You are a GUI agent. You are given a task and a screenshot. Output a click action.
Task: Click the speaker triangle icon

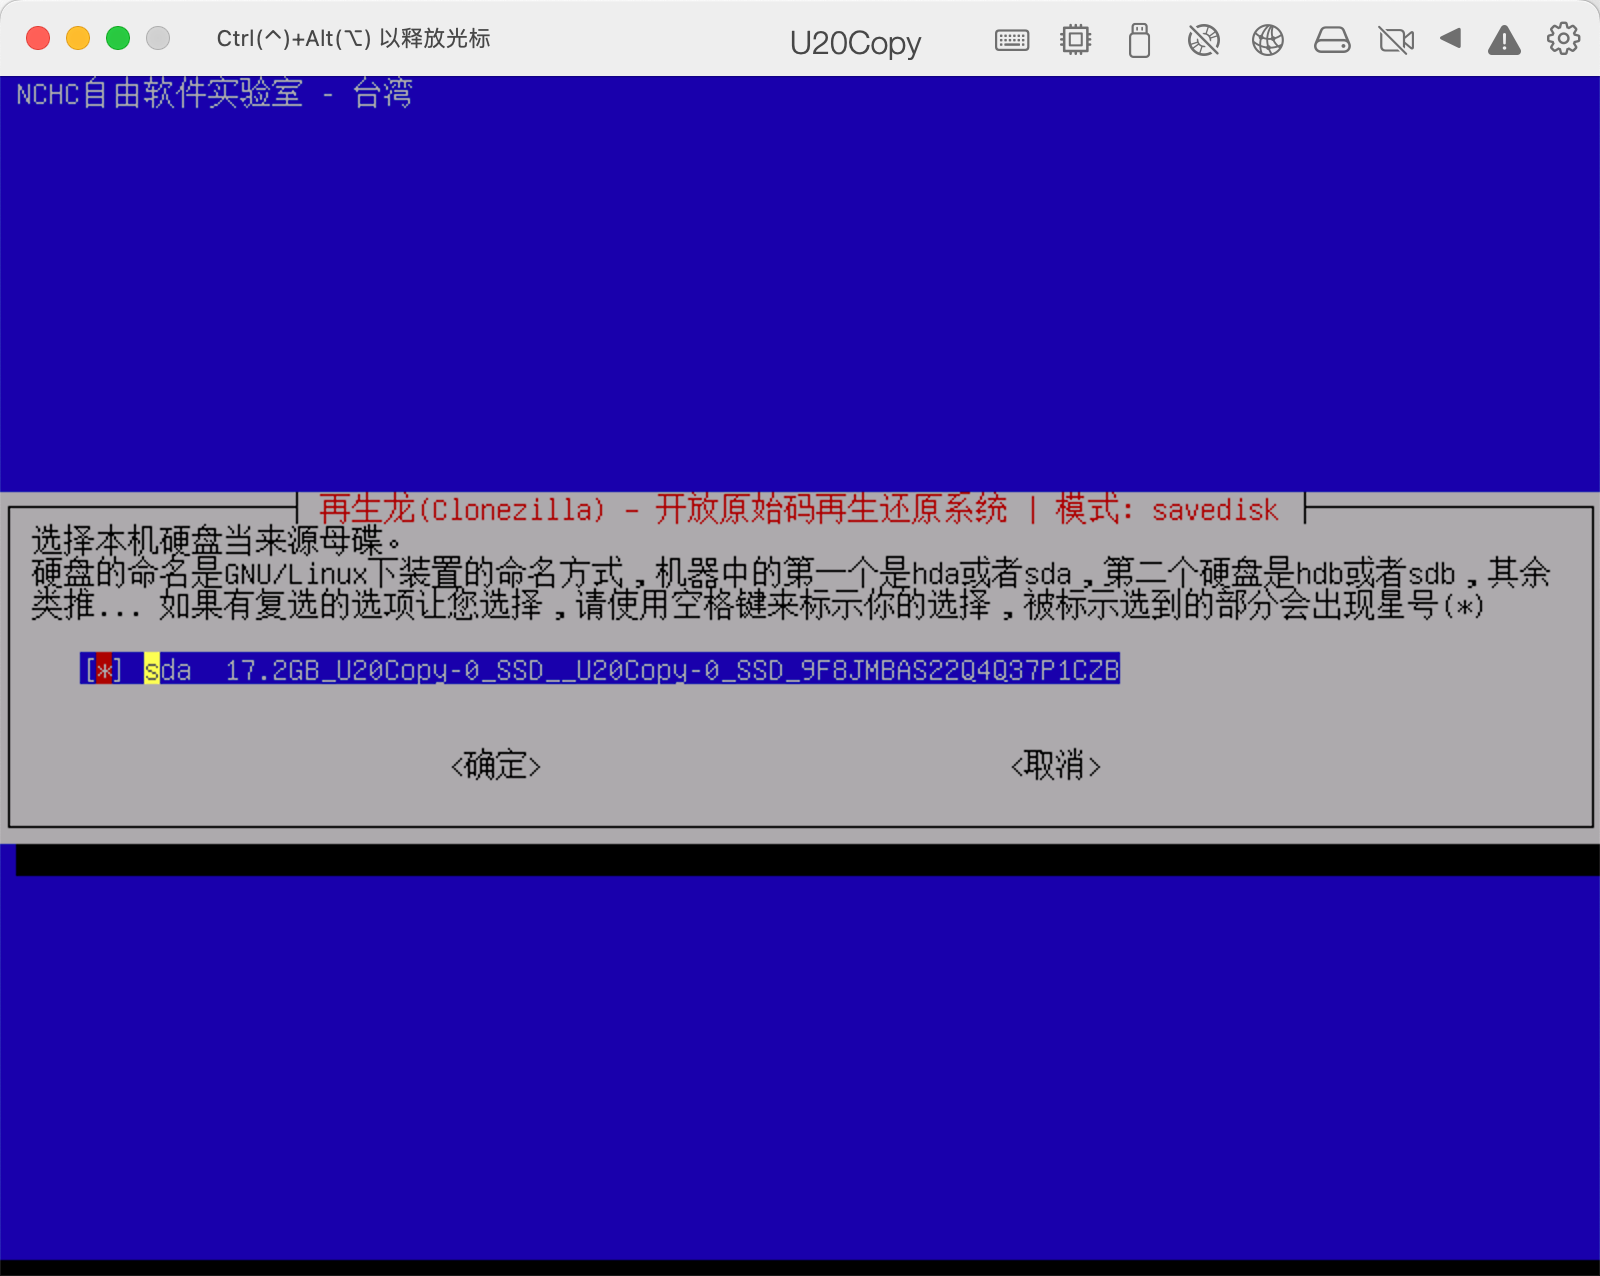coord(1451,40)
